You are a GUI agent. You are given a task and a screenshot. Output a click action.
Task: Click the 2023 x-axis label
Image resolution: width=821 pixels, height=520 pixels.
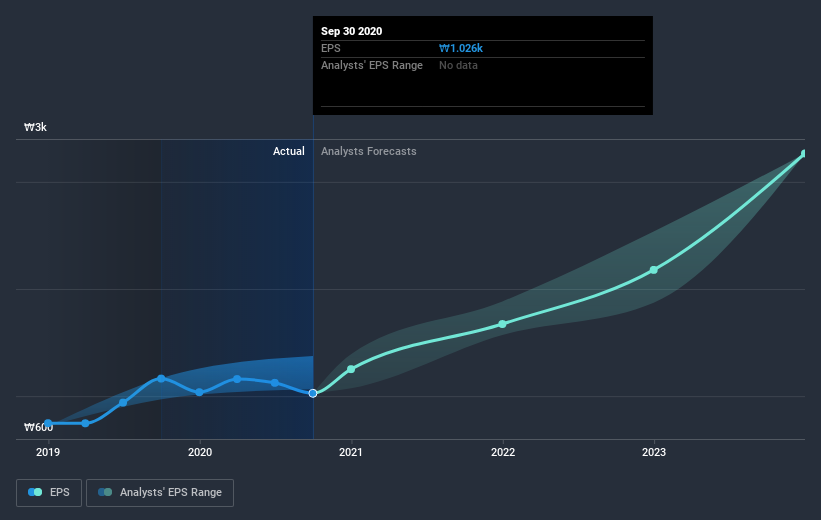pos(653,452)
